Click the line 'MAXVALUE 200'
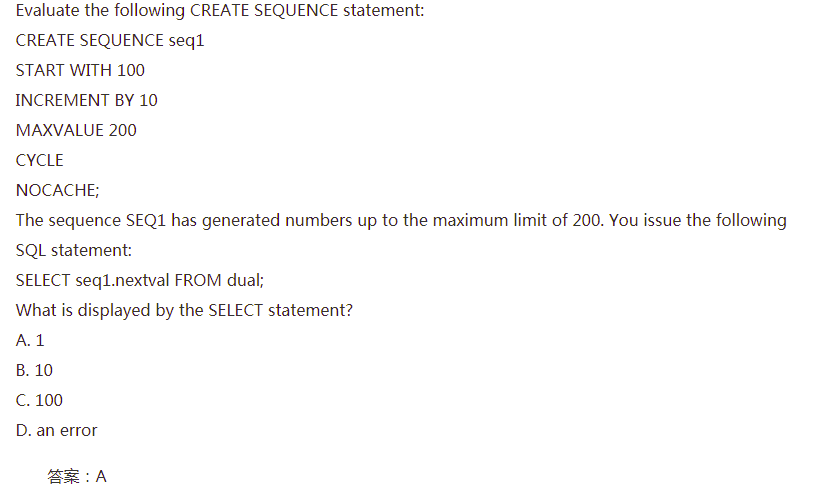 (x=76, y=130)
